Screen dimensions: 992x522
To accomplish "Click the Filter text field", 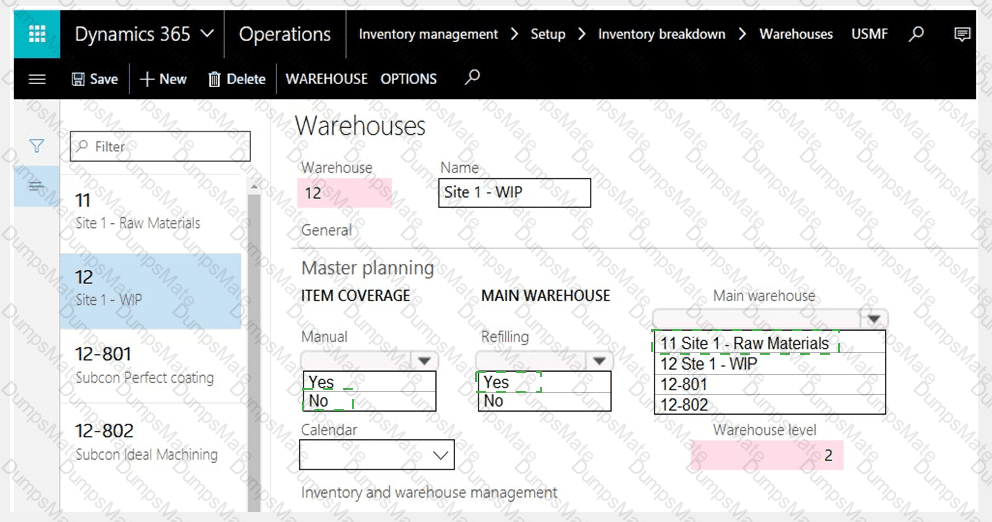I will coord(160,146).
